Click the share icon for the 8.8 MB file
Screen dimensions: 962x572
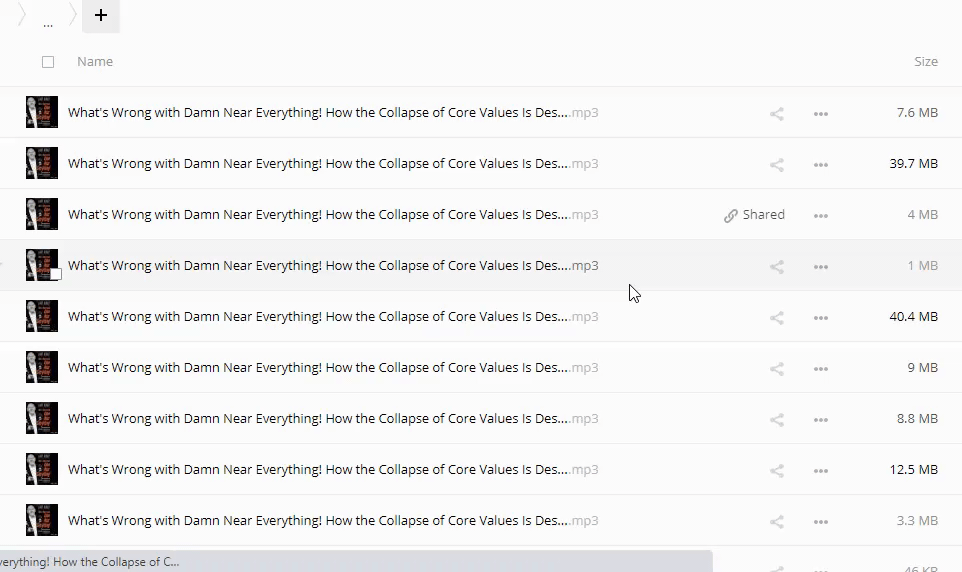coord(776,419)
